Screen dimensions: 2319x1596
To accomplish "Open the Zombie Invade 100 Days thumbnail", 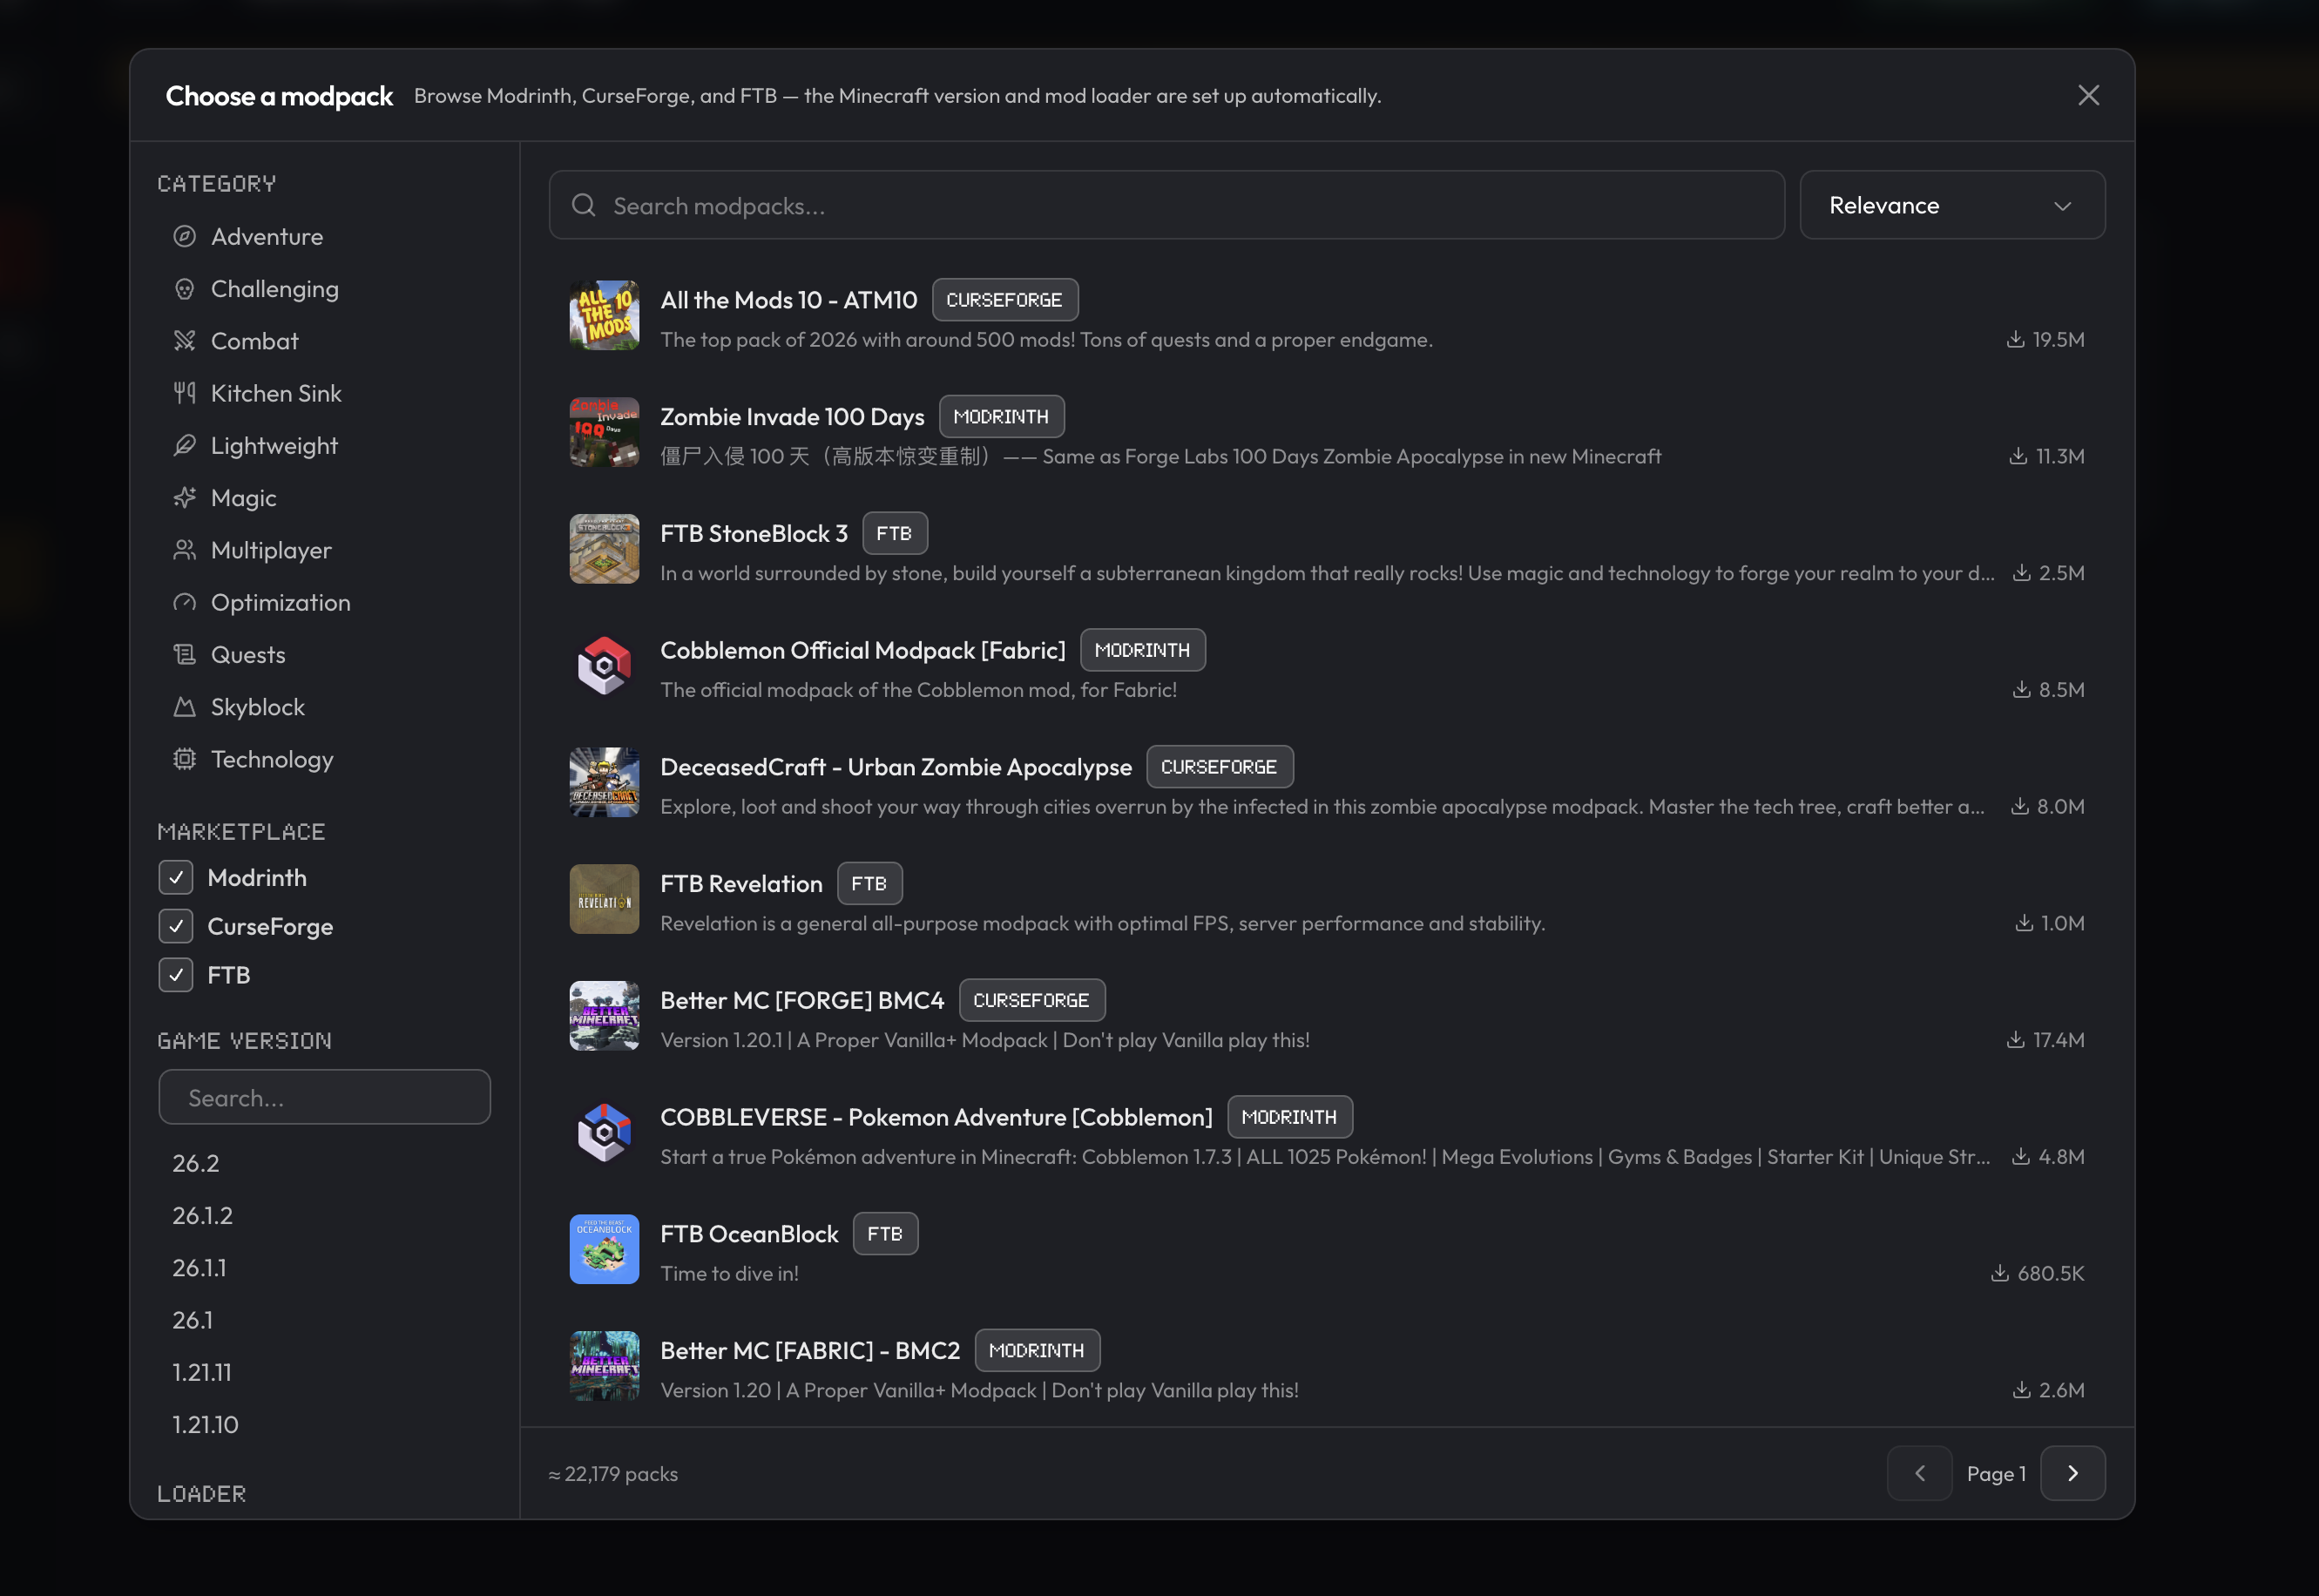I will click(x=604, y=432).
